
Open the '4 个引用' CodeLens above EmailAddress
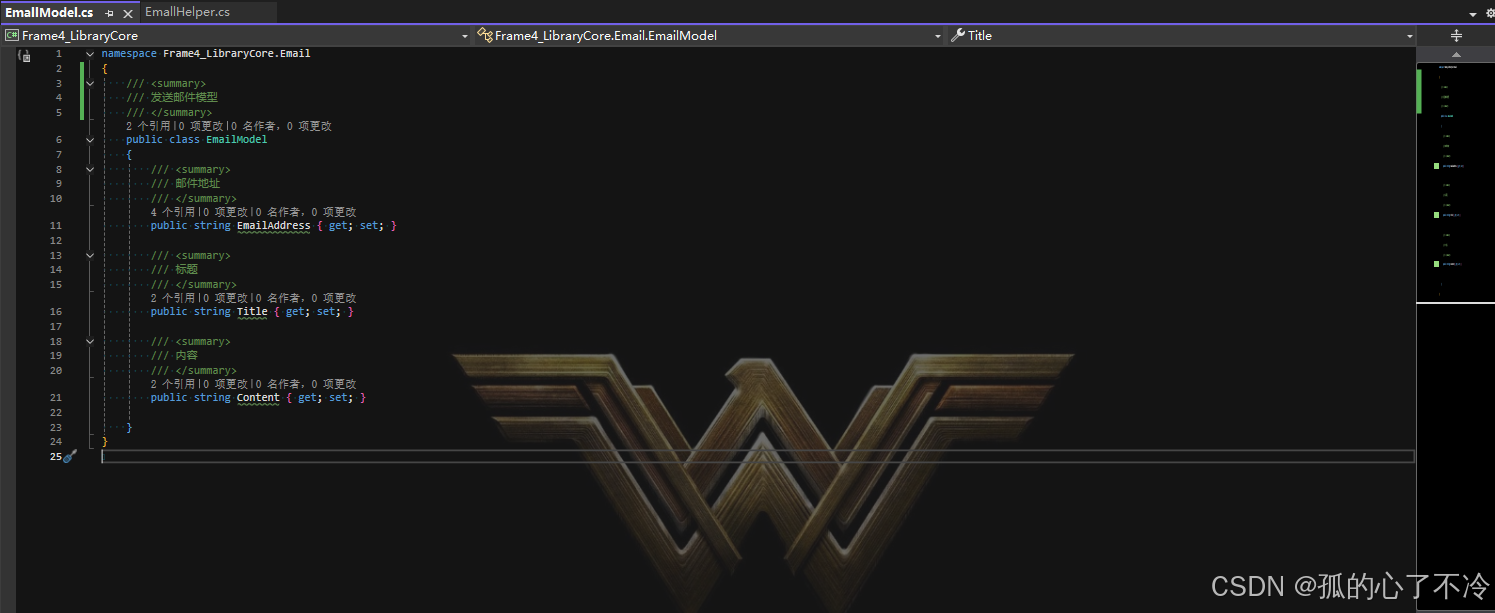173,213
